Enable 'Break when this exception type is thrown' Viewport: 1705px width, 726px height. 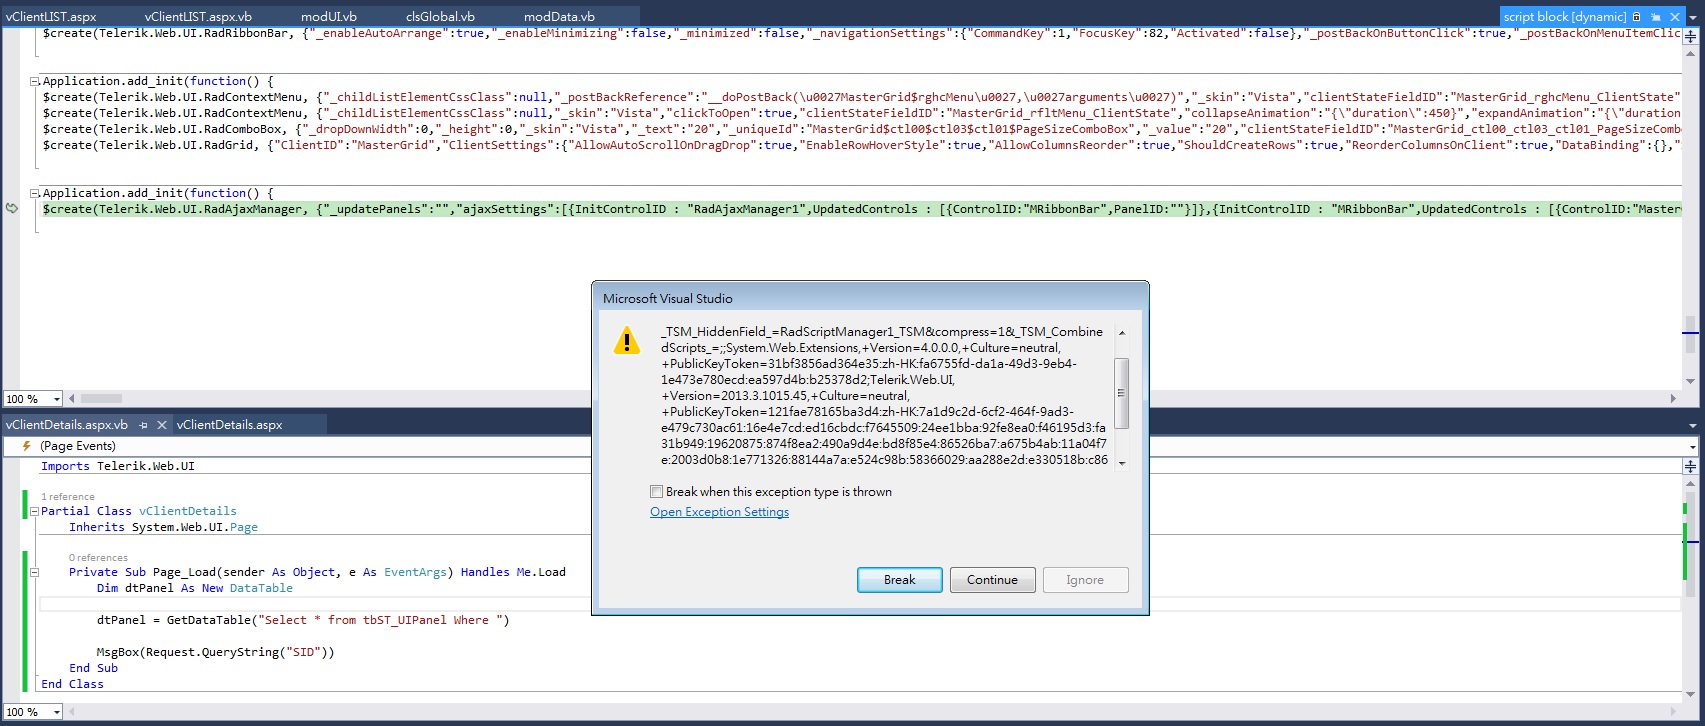pyautogui.click(x=657, y=492)
